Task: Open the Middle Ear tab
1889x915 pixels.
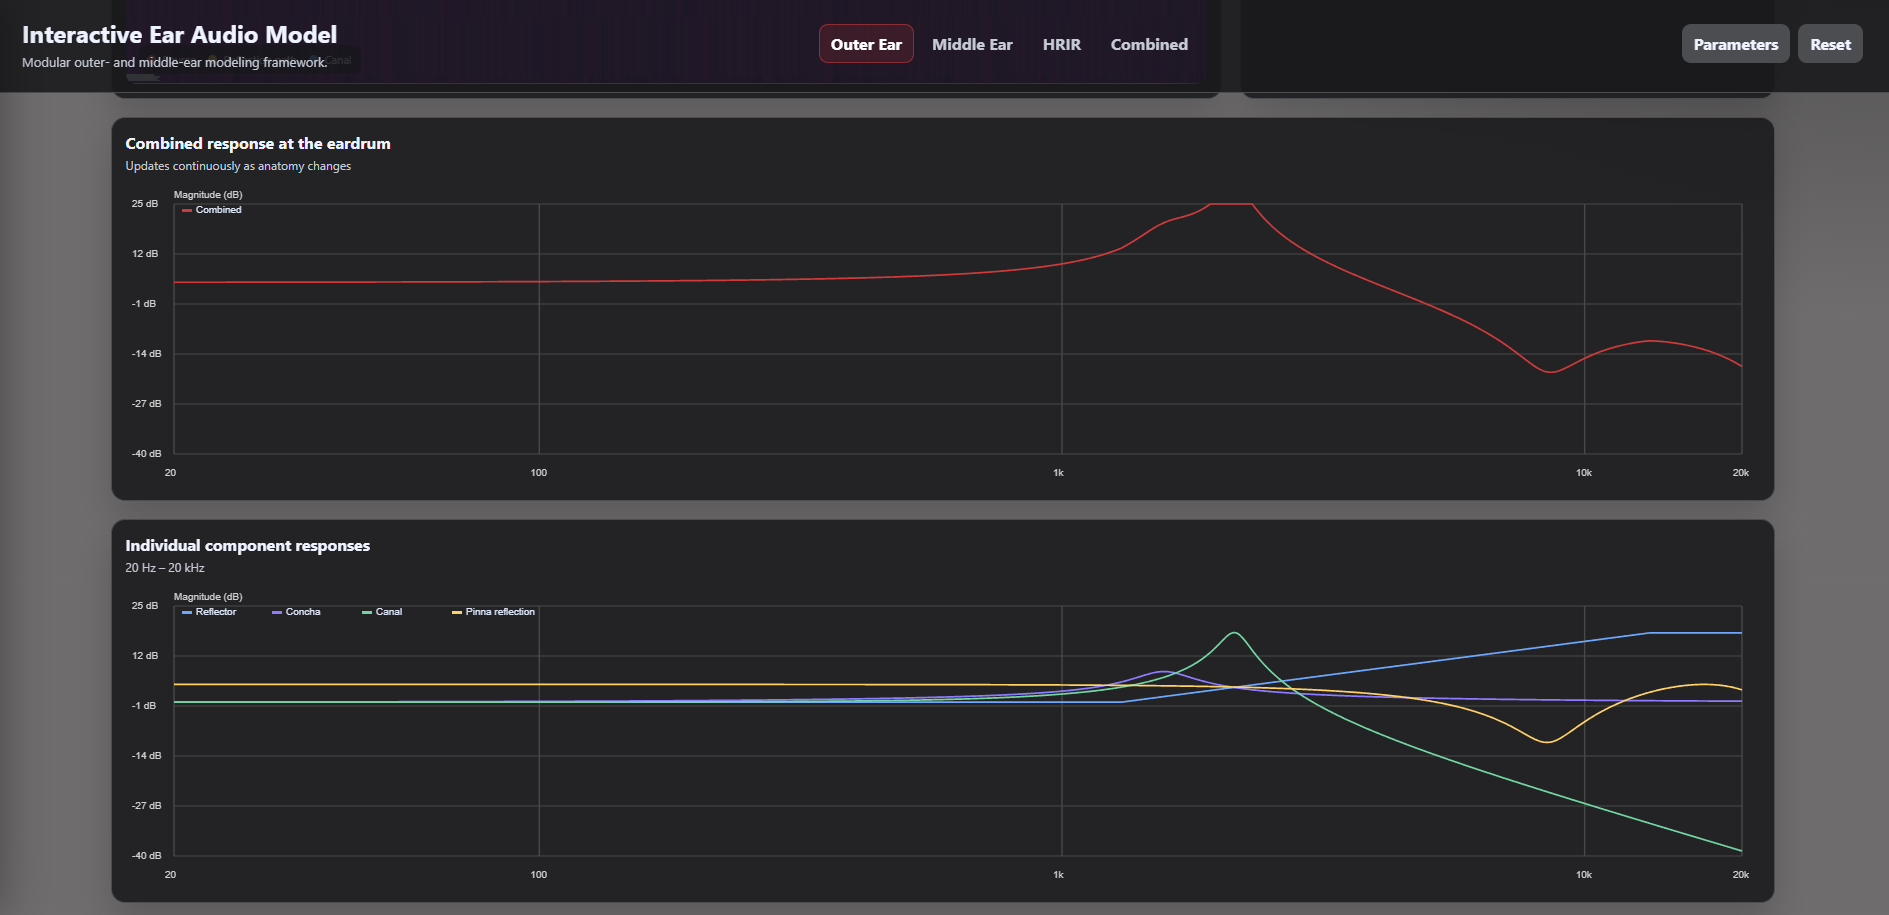Action: (972, 44)
